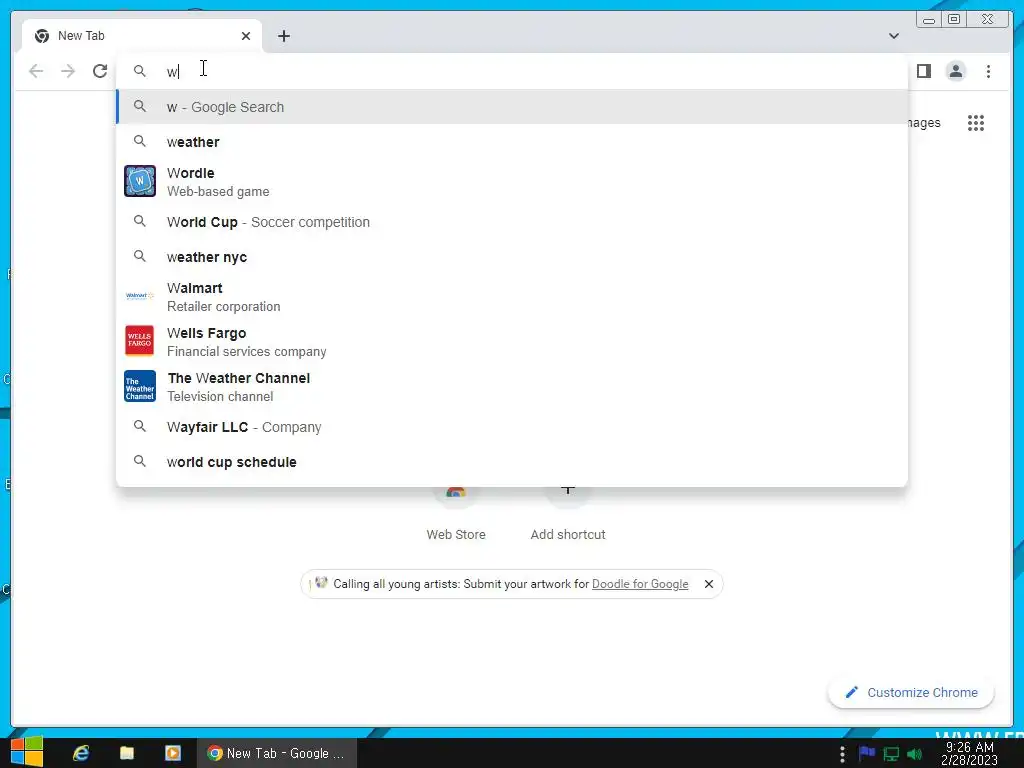Viewport: 1024px width, 768px height.
Task: Reload the page with the refresh icon
Action: [x=100, y=71]
